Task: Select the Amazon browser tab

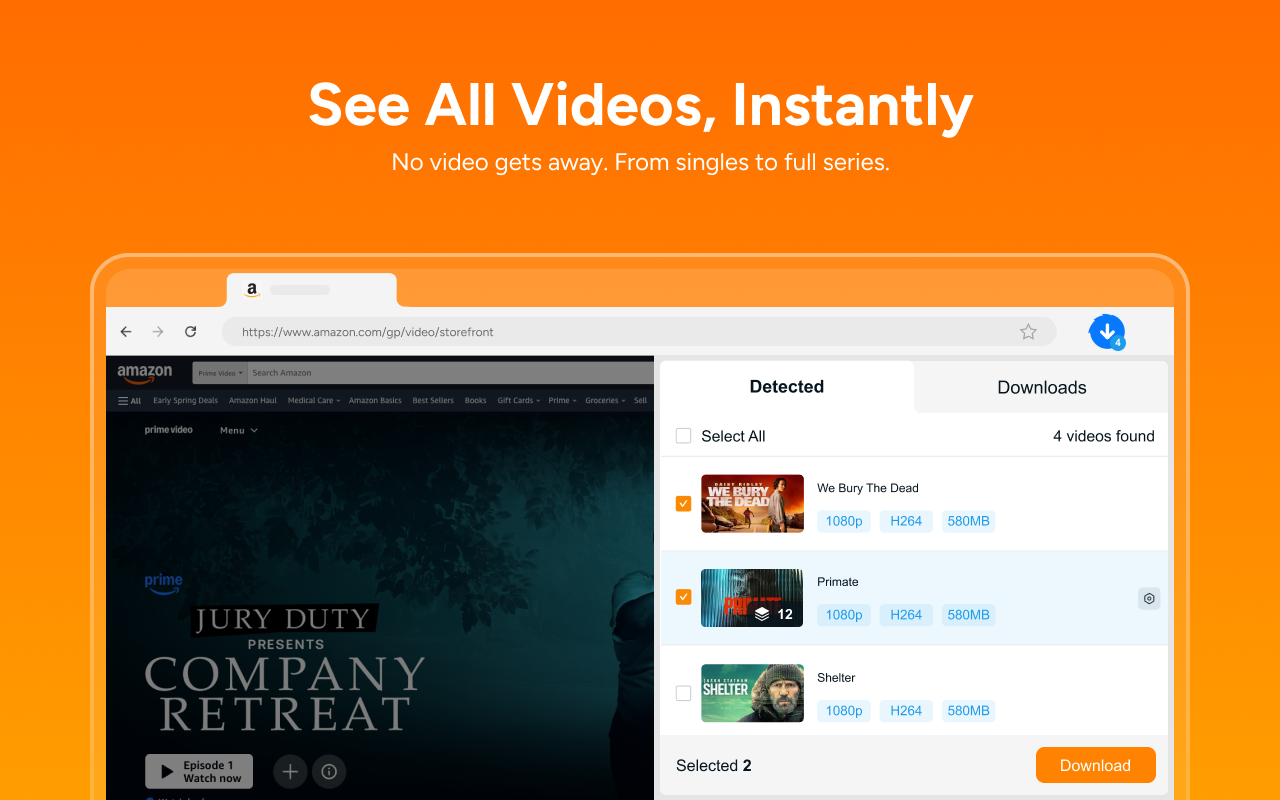Action: click(312, 290)
